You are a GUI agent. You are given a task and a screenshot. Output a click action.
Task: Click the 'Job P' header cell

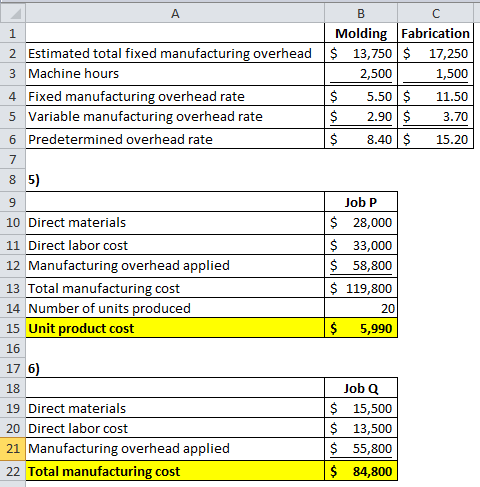[x=361, y=202]
